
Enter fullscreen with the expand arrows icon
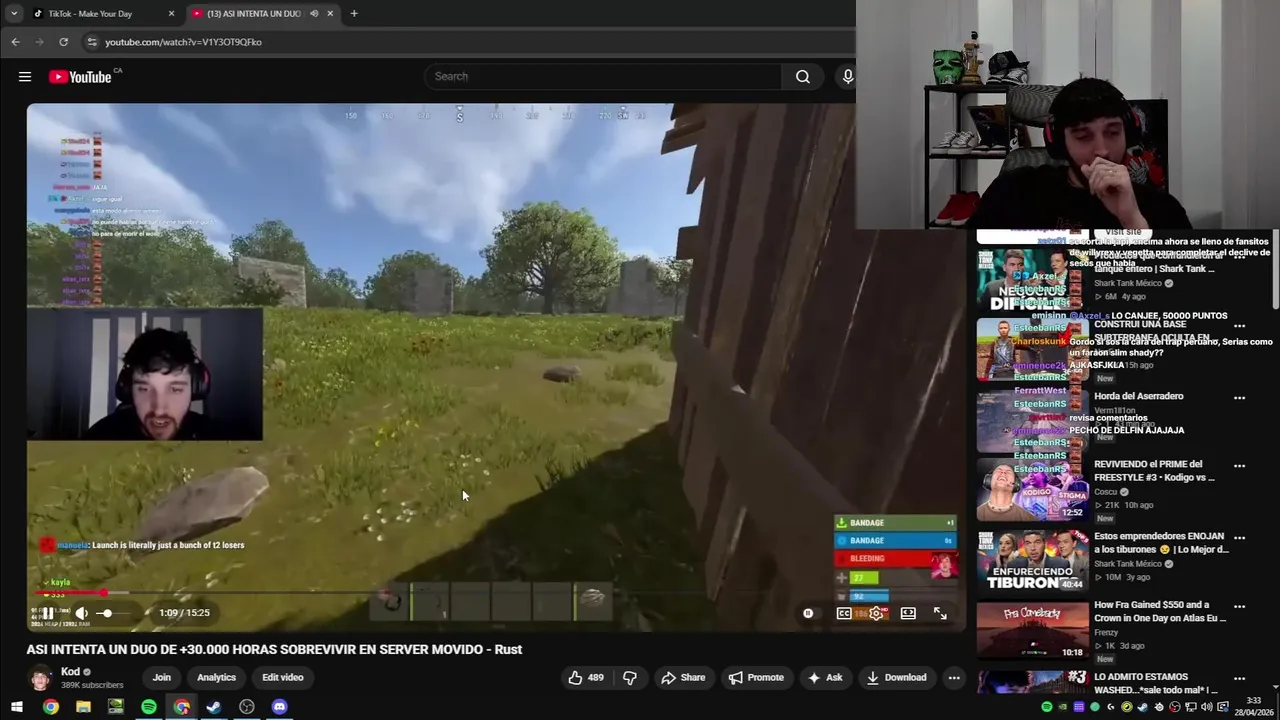point(940,613)
